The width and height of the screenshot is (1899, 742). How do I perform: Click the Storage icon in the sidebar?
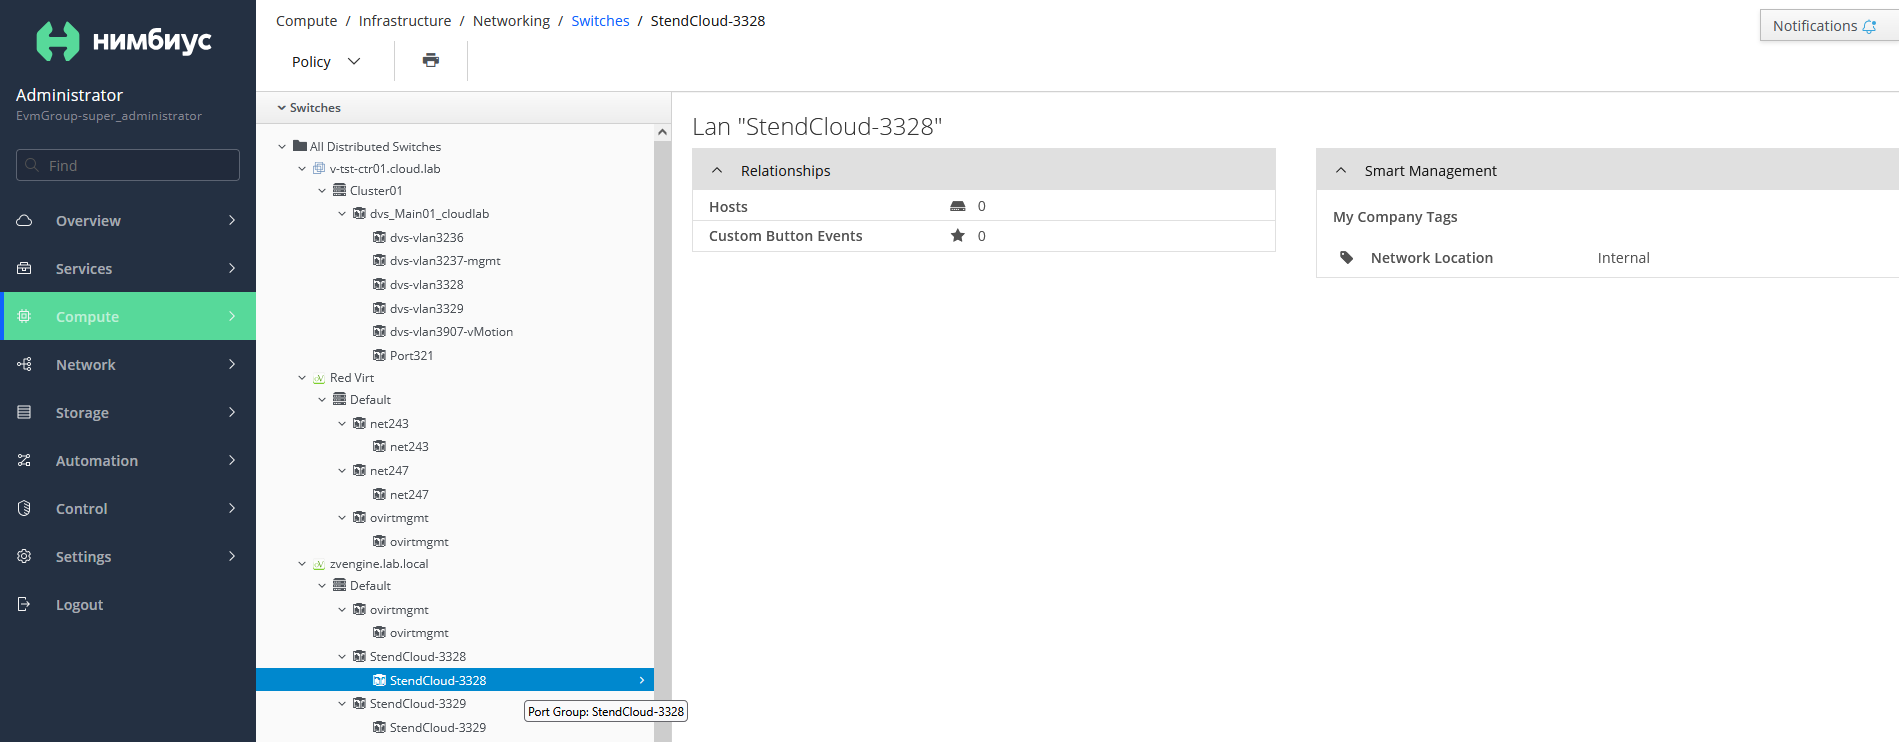tap(24, 412)
